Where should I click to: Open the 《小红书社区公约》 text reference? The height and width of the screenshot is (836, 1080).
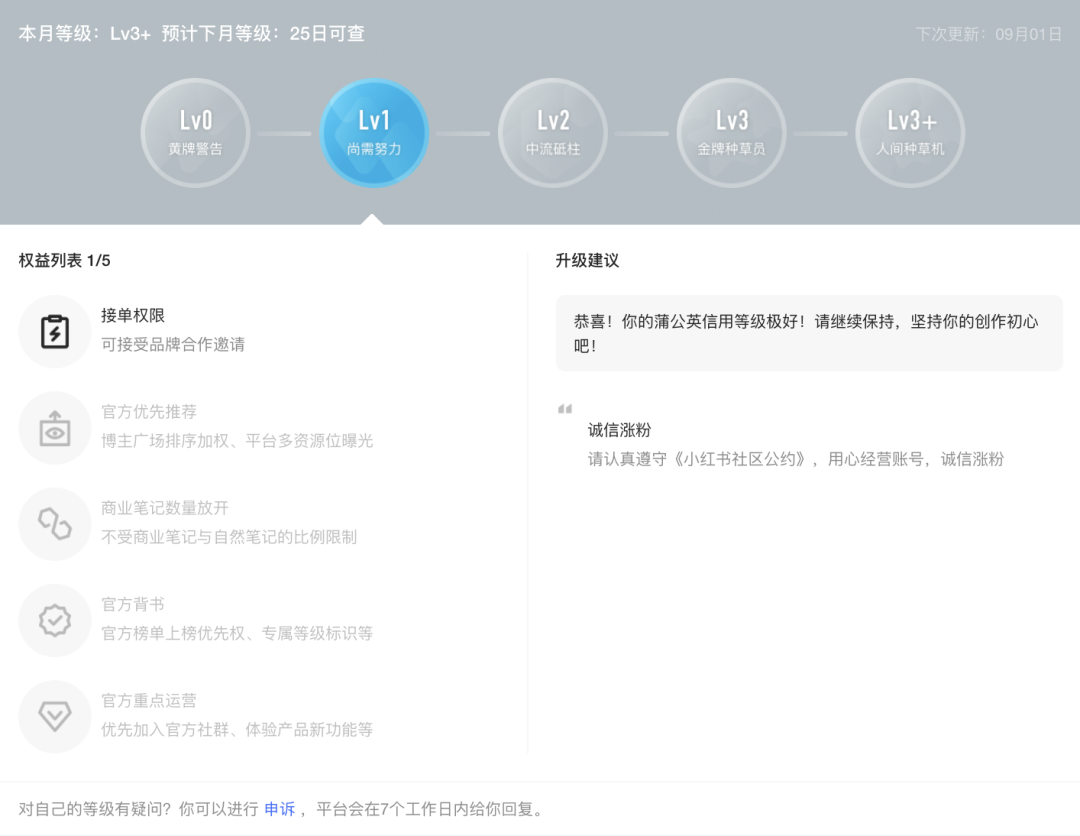coord(740,459)
